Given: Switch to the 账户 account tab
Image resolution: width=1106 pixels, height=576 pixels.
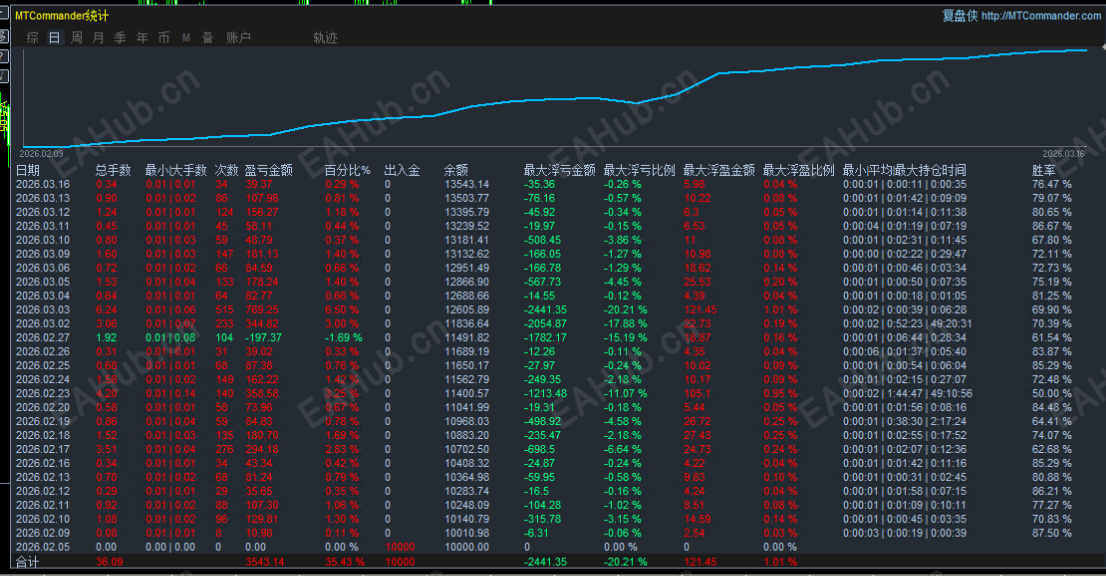Looking at the screenshot, I should pyautogui.click(x=238, y=37).
